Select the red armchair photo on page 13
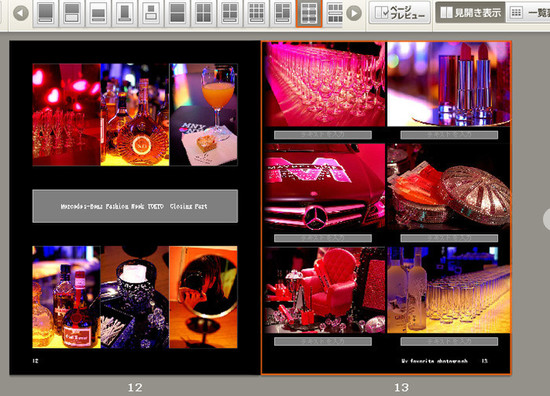 [x=324, y=290]
